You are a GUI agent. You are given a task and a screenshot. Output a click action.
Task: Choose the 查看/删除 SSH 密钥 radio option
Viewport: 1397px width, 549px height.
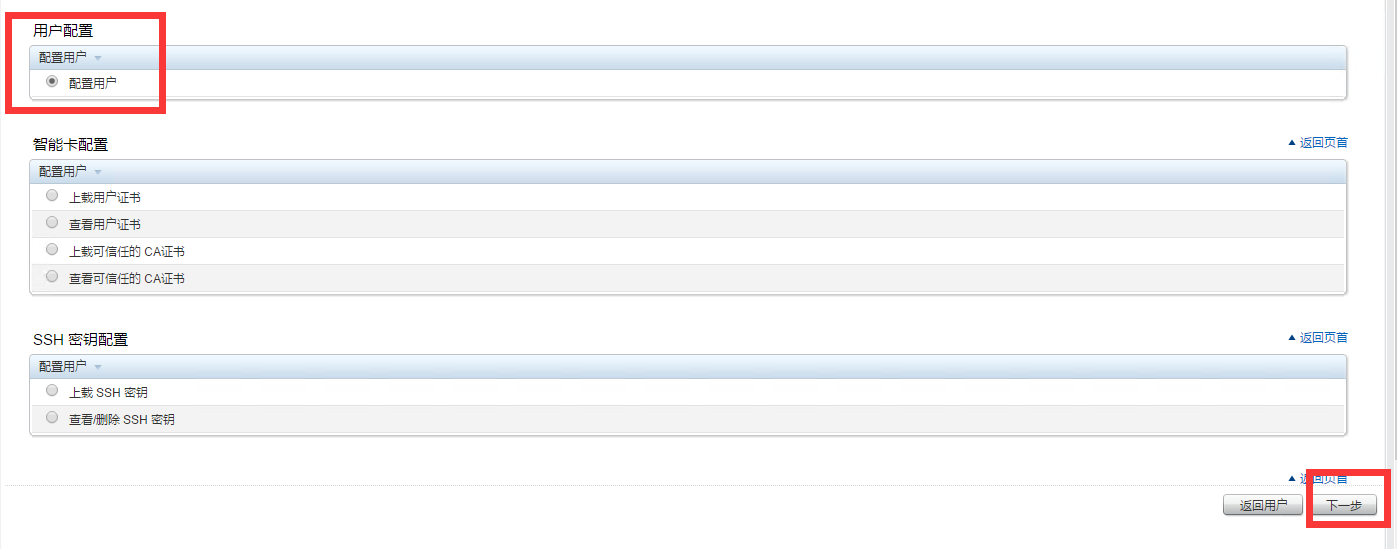[52, 418]
